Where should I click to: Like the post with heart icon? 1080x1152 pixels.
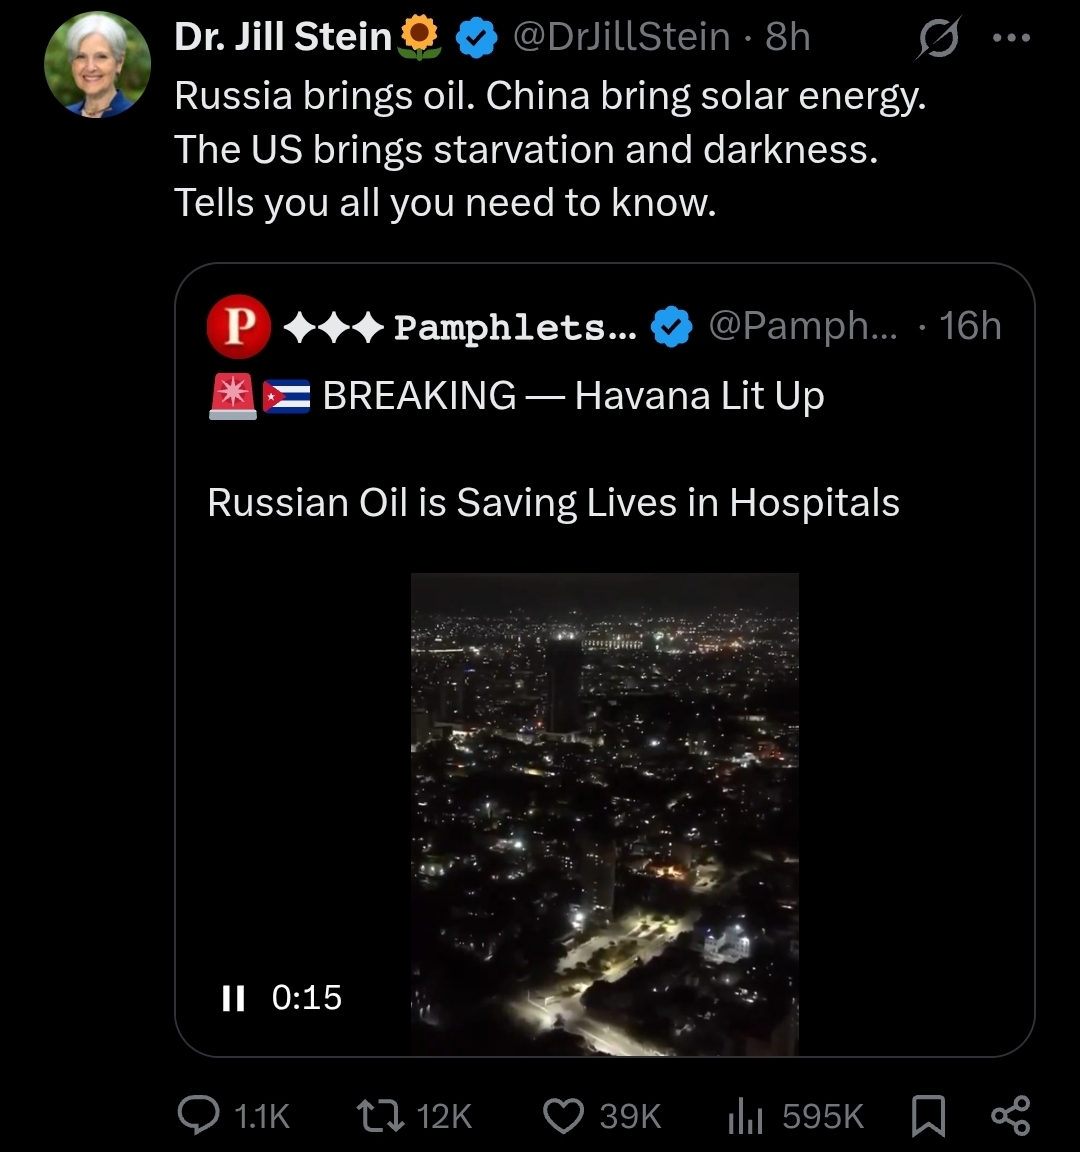coord(563,1115)
